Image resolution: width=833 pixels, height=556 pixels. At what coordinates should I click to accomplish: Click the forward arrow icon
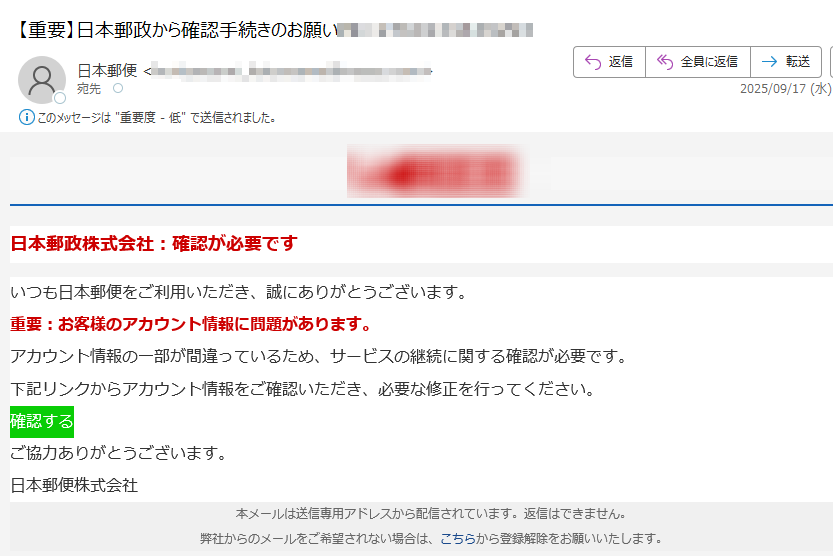769,62
